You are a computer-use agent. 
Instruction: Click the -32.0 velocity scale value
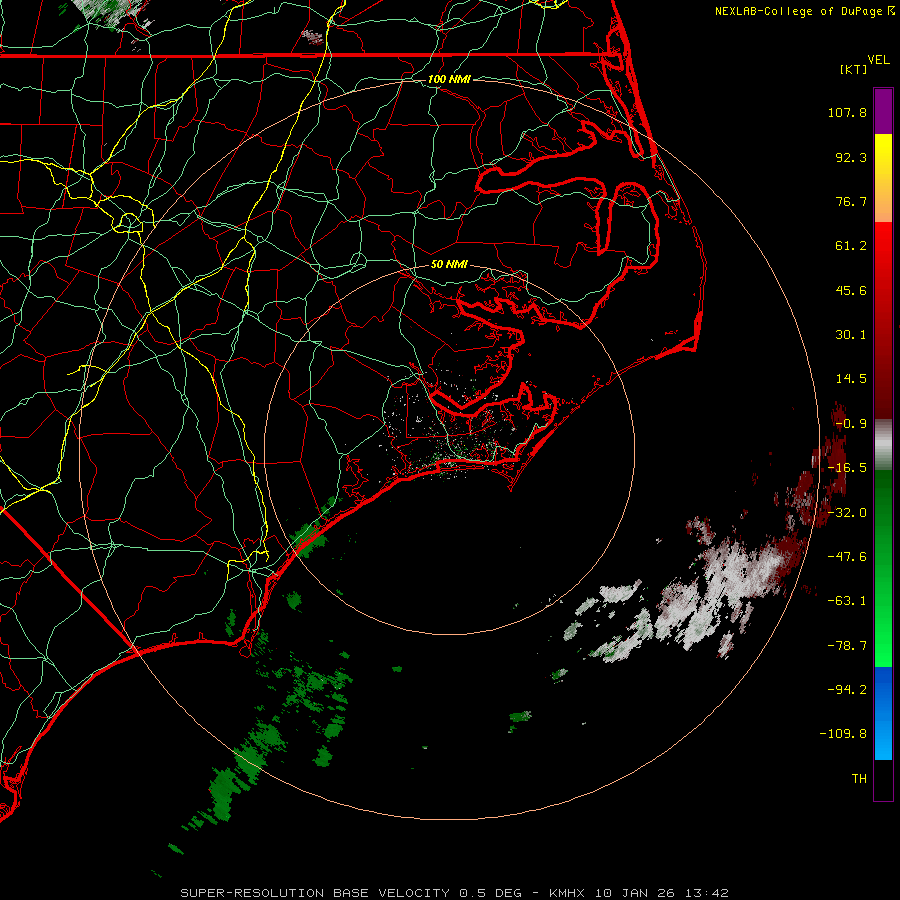pos(847,513)
